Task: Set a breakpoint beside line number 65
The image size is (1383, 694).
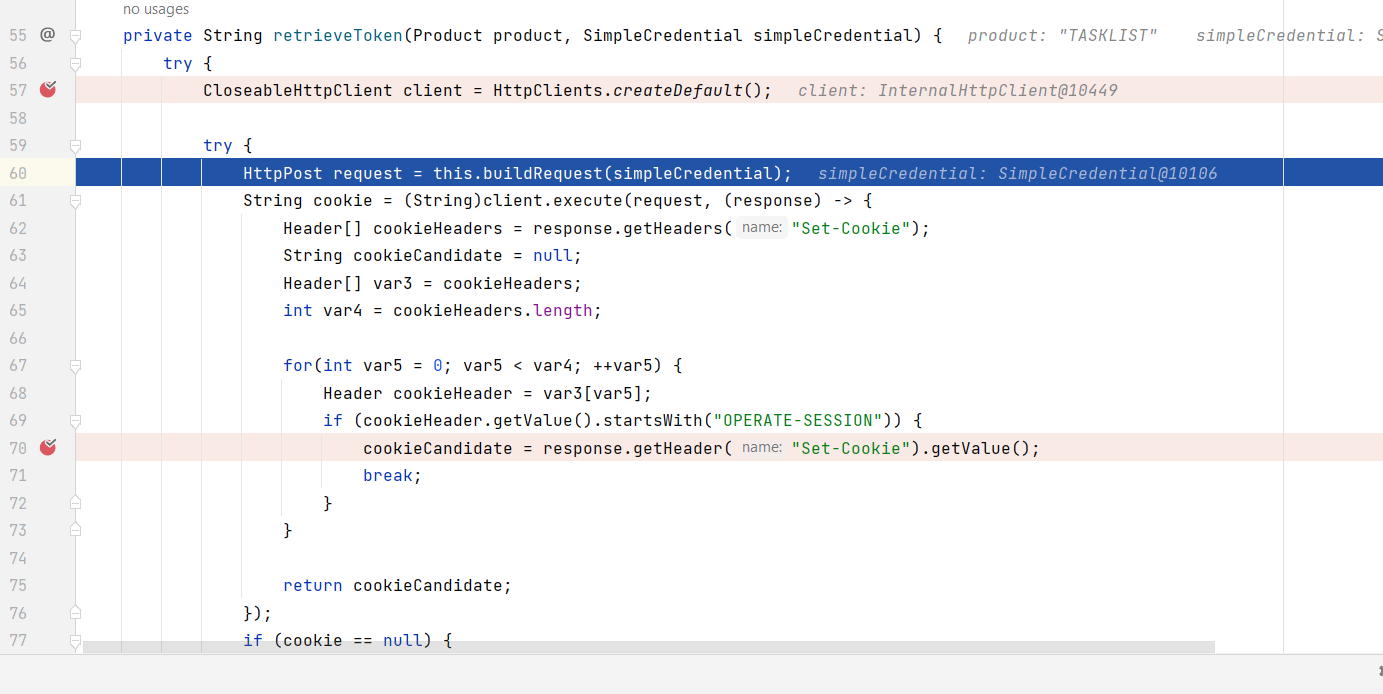Action: (x=47, y=310)
